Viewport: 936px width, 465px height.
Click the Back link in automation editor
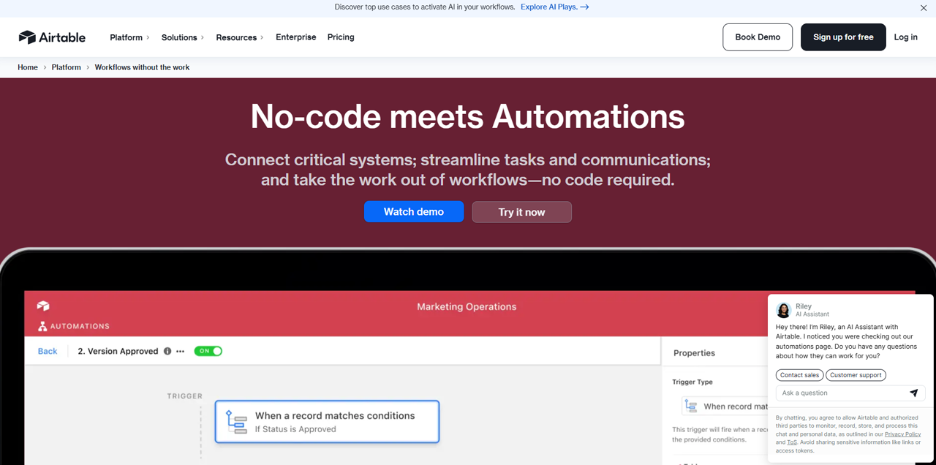(47, 351)
